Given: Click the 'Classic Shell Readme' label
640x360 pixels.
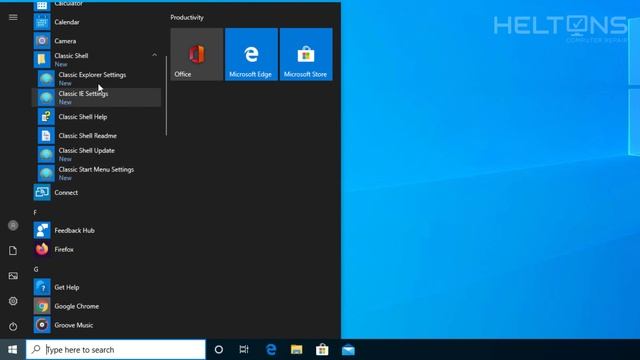Looking at the screenshot, I should tap(87, 136).
